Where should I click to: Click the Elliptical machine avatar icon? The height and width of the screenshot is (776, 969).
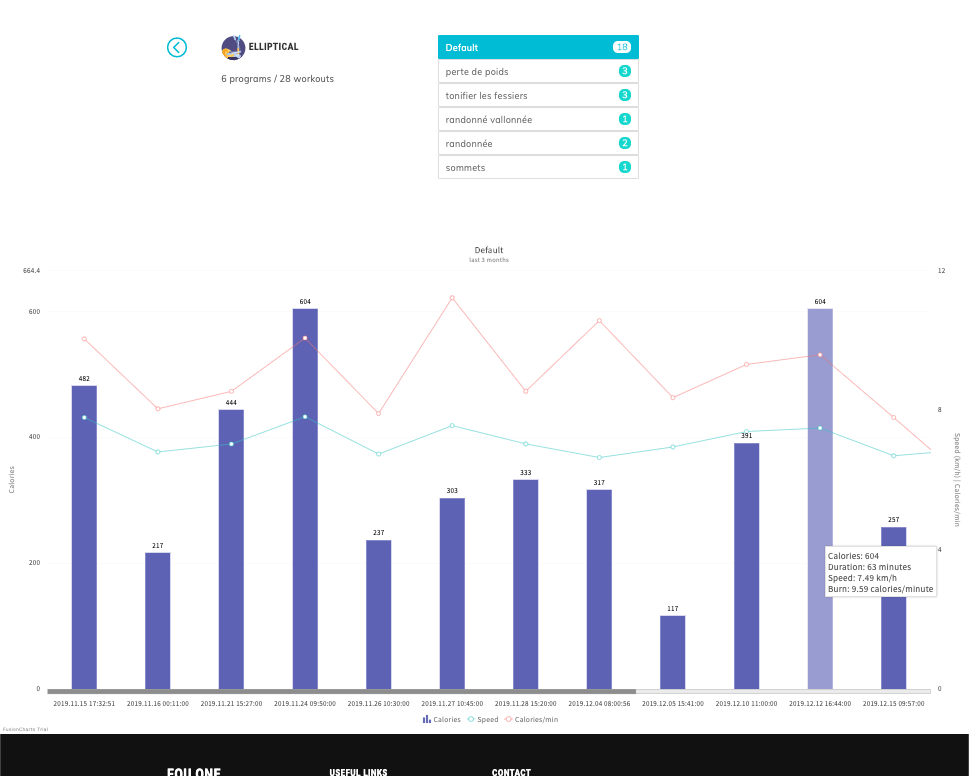pyautogui.click(x=233, y=48)
